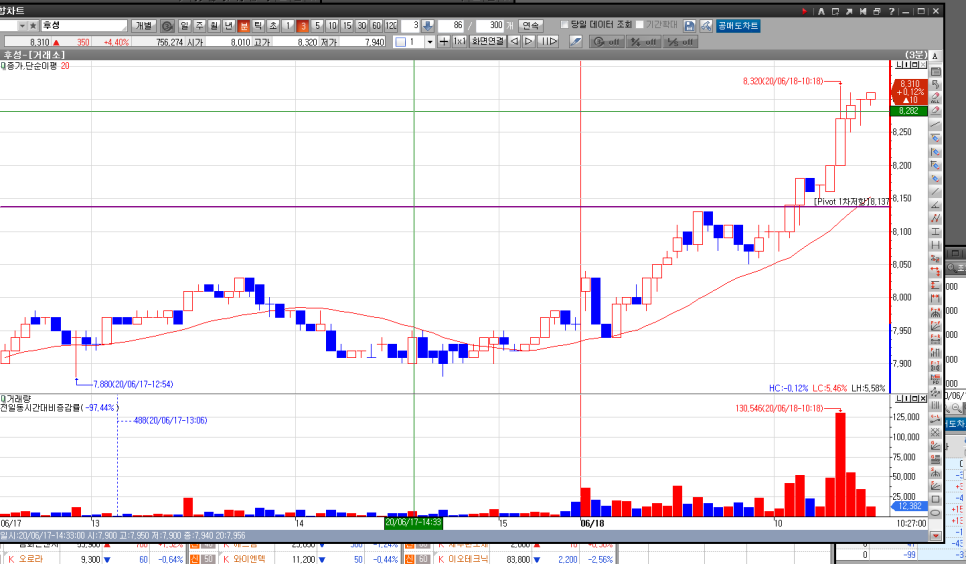Viewport: 966px width, 564px height.
Task: Click the green 20/06/17-14:33 time marker
Action: tap(413, 523)
